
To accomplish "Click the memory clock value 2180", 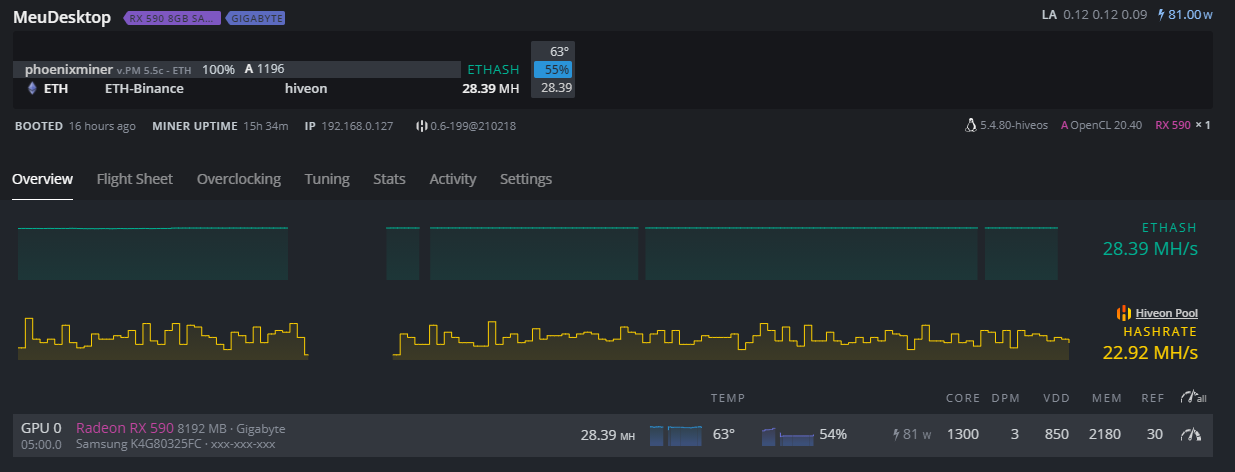I will tap(1104, 435).
